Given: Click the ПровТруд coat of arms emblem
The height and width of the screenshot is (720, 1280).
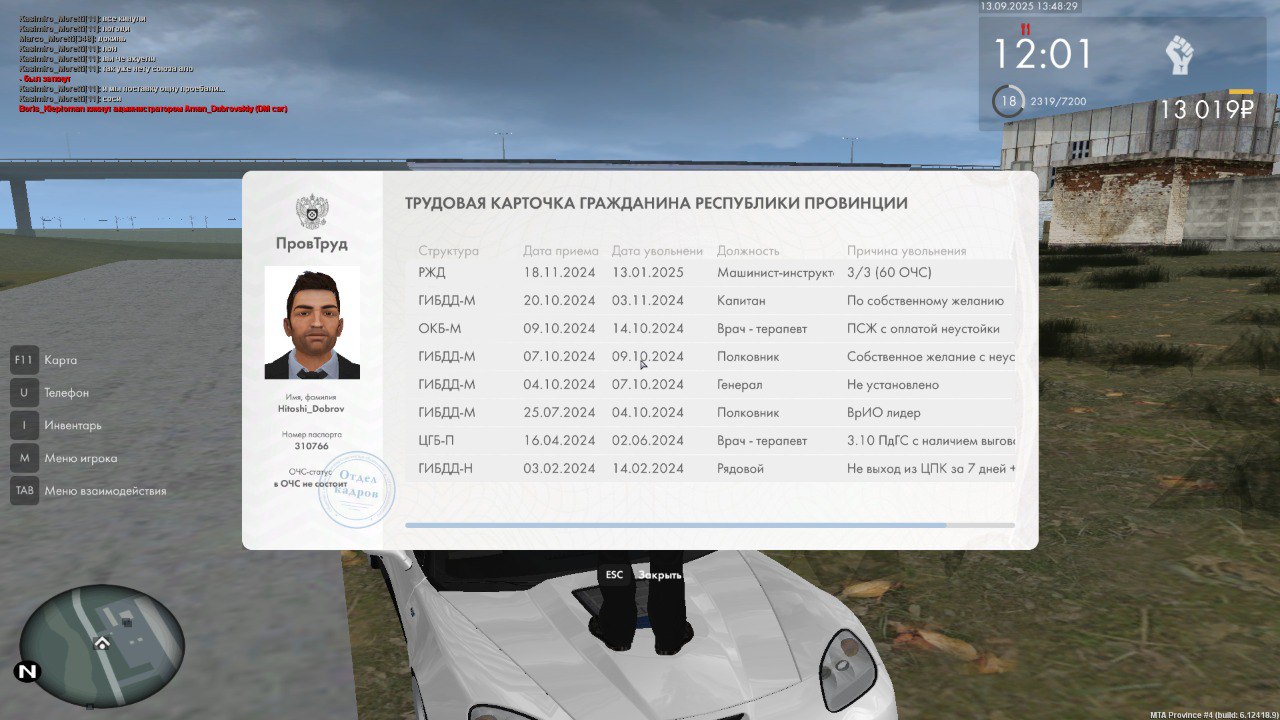Looking at the screenshot, I should click(x=312, y=212).
